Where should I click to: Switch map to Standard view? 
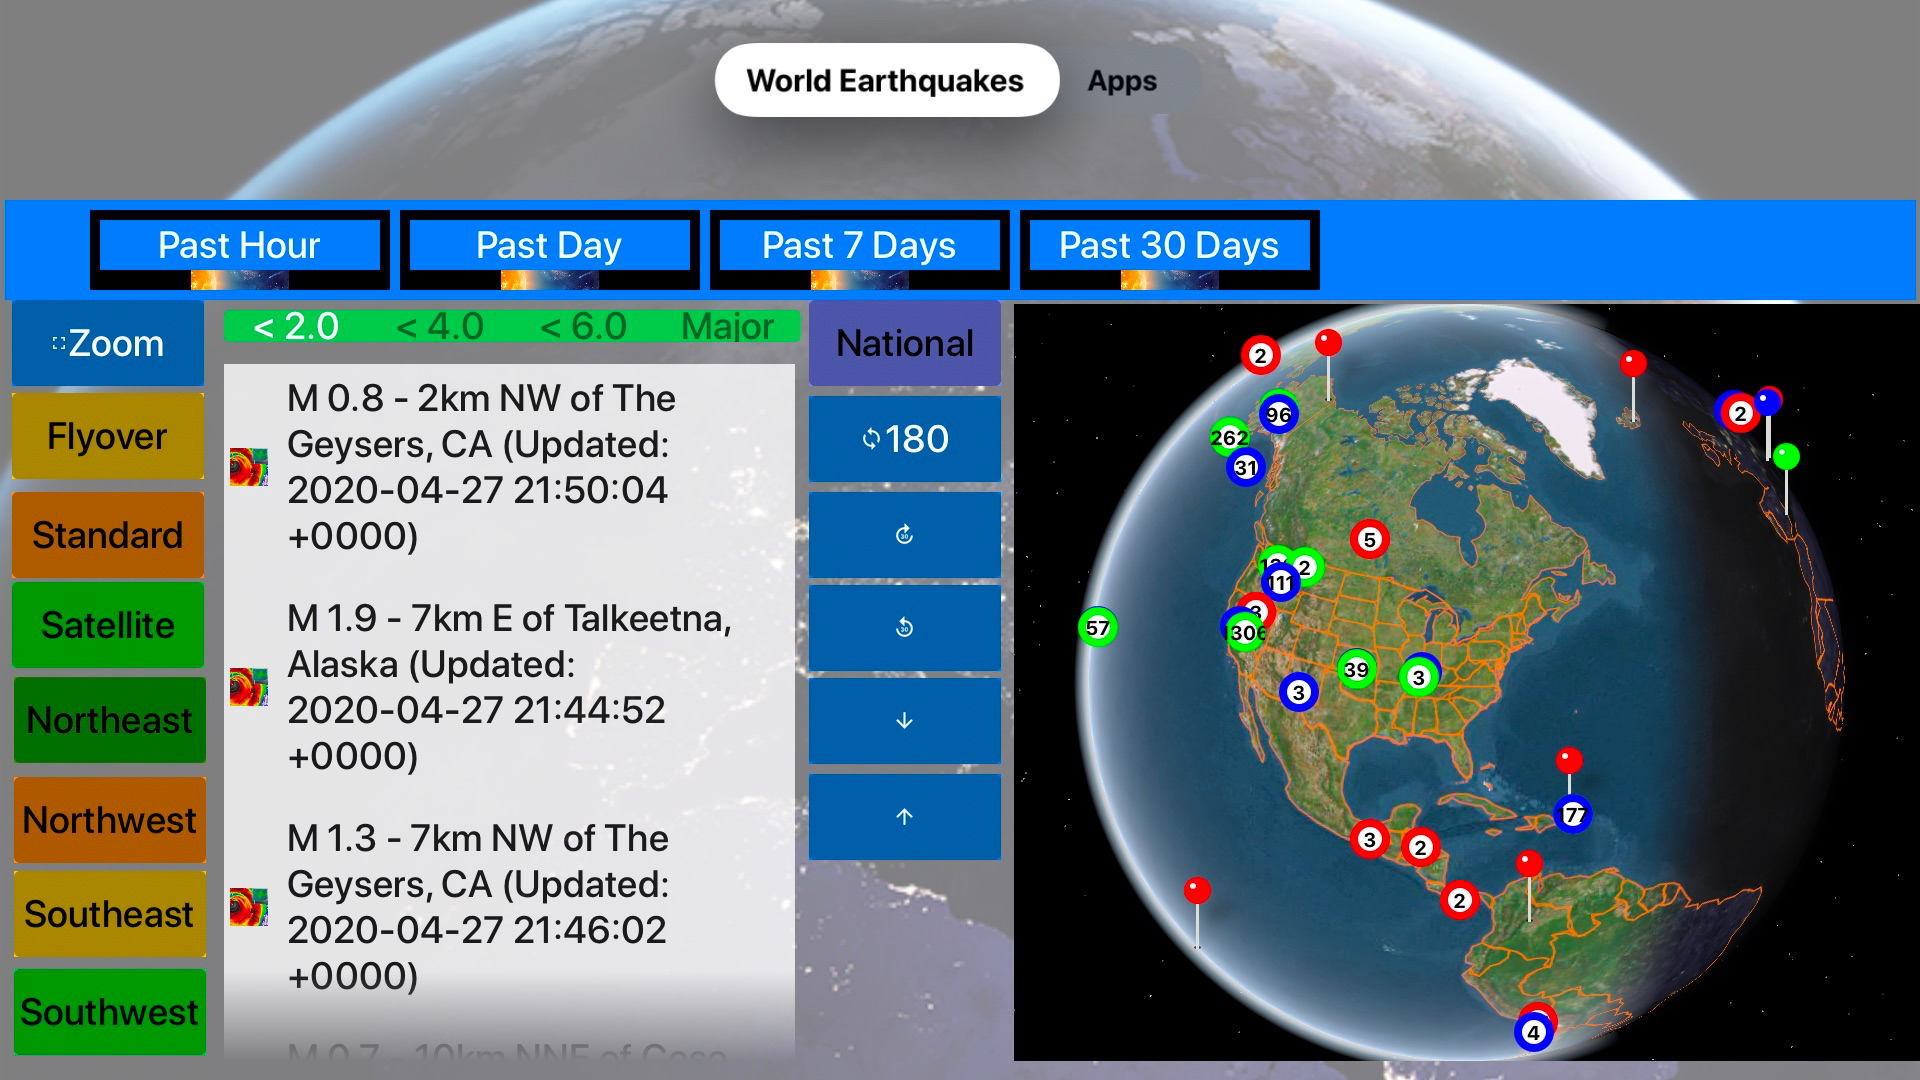(x=108, y=535)
